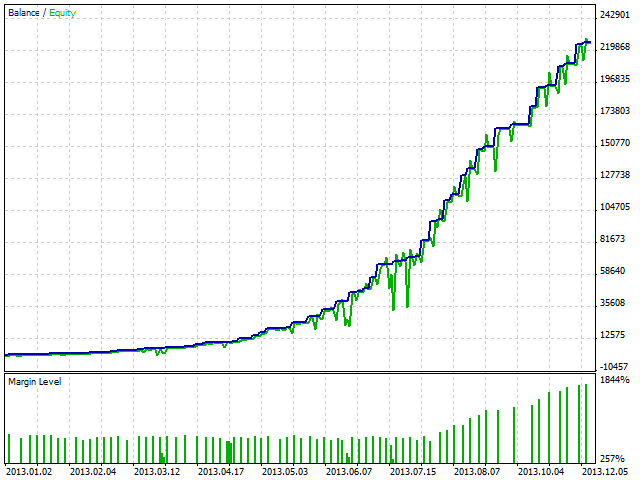This screenshot has width=640, height=480.
Task: Click the 2013.10.04 date label
Action: [x=541, y=472]
